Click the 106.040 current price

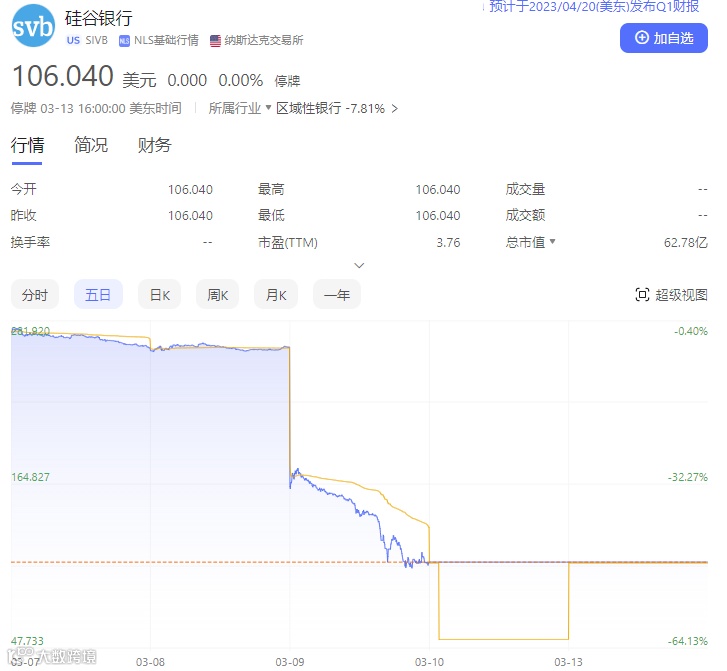63,76
